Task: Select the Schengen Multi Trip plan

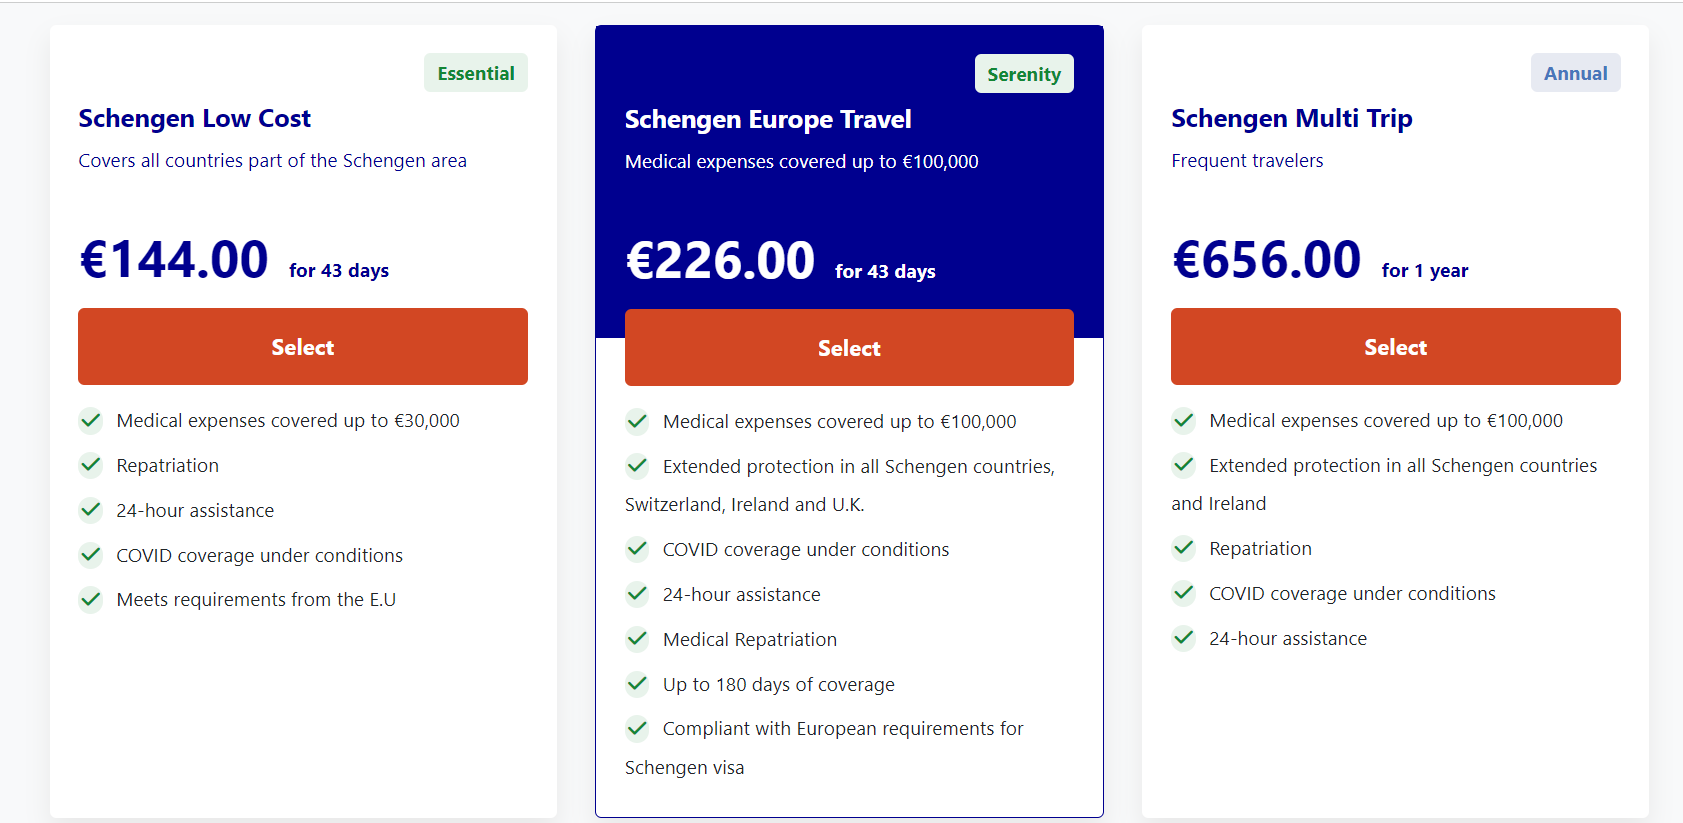Action: pos(1395,347)
